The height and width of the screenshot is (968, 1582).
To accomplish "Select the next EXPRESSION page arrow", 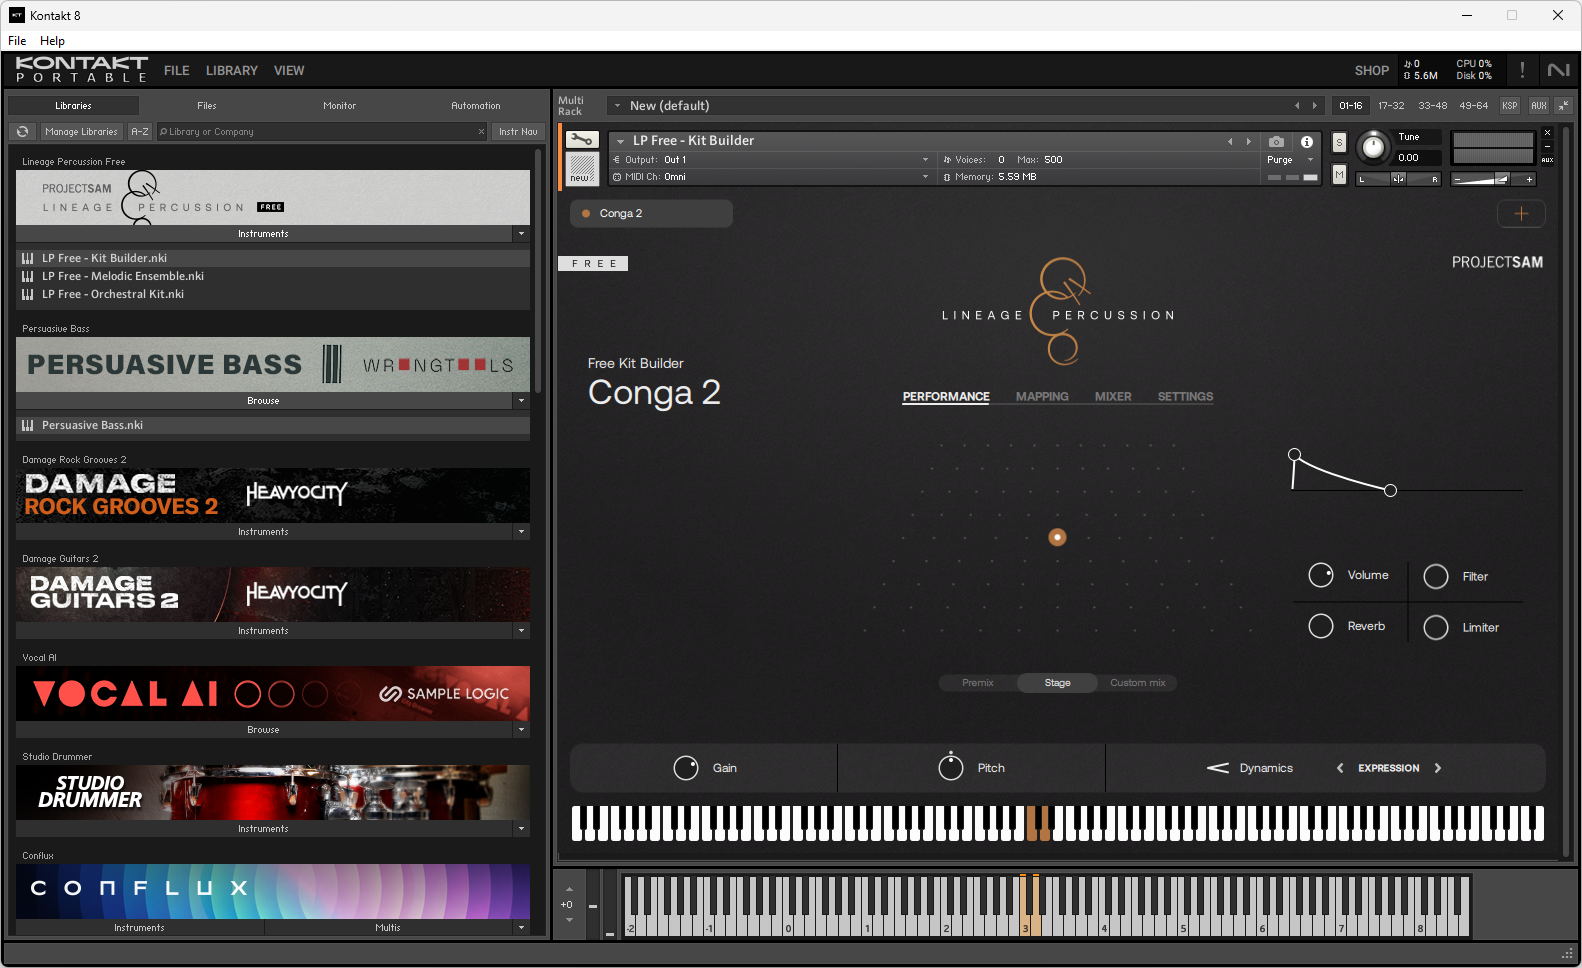I will (x=1438, y=768).
